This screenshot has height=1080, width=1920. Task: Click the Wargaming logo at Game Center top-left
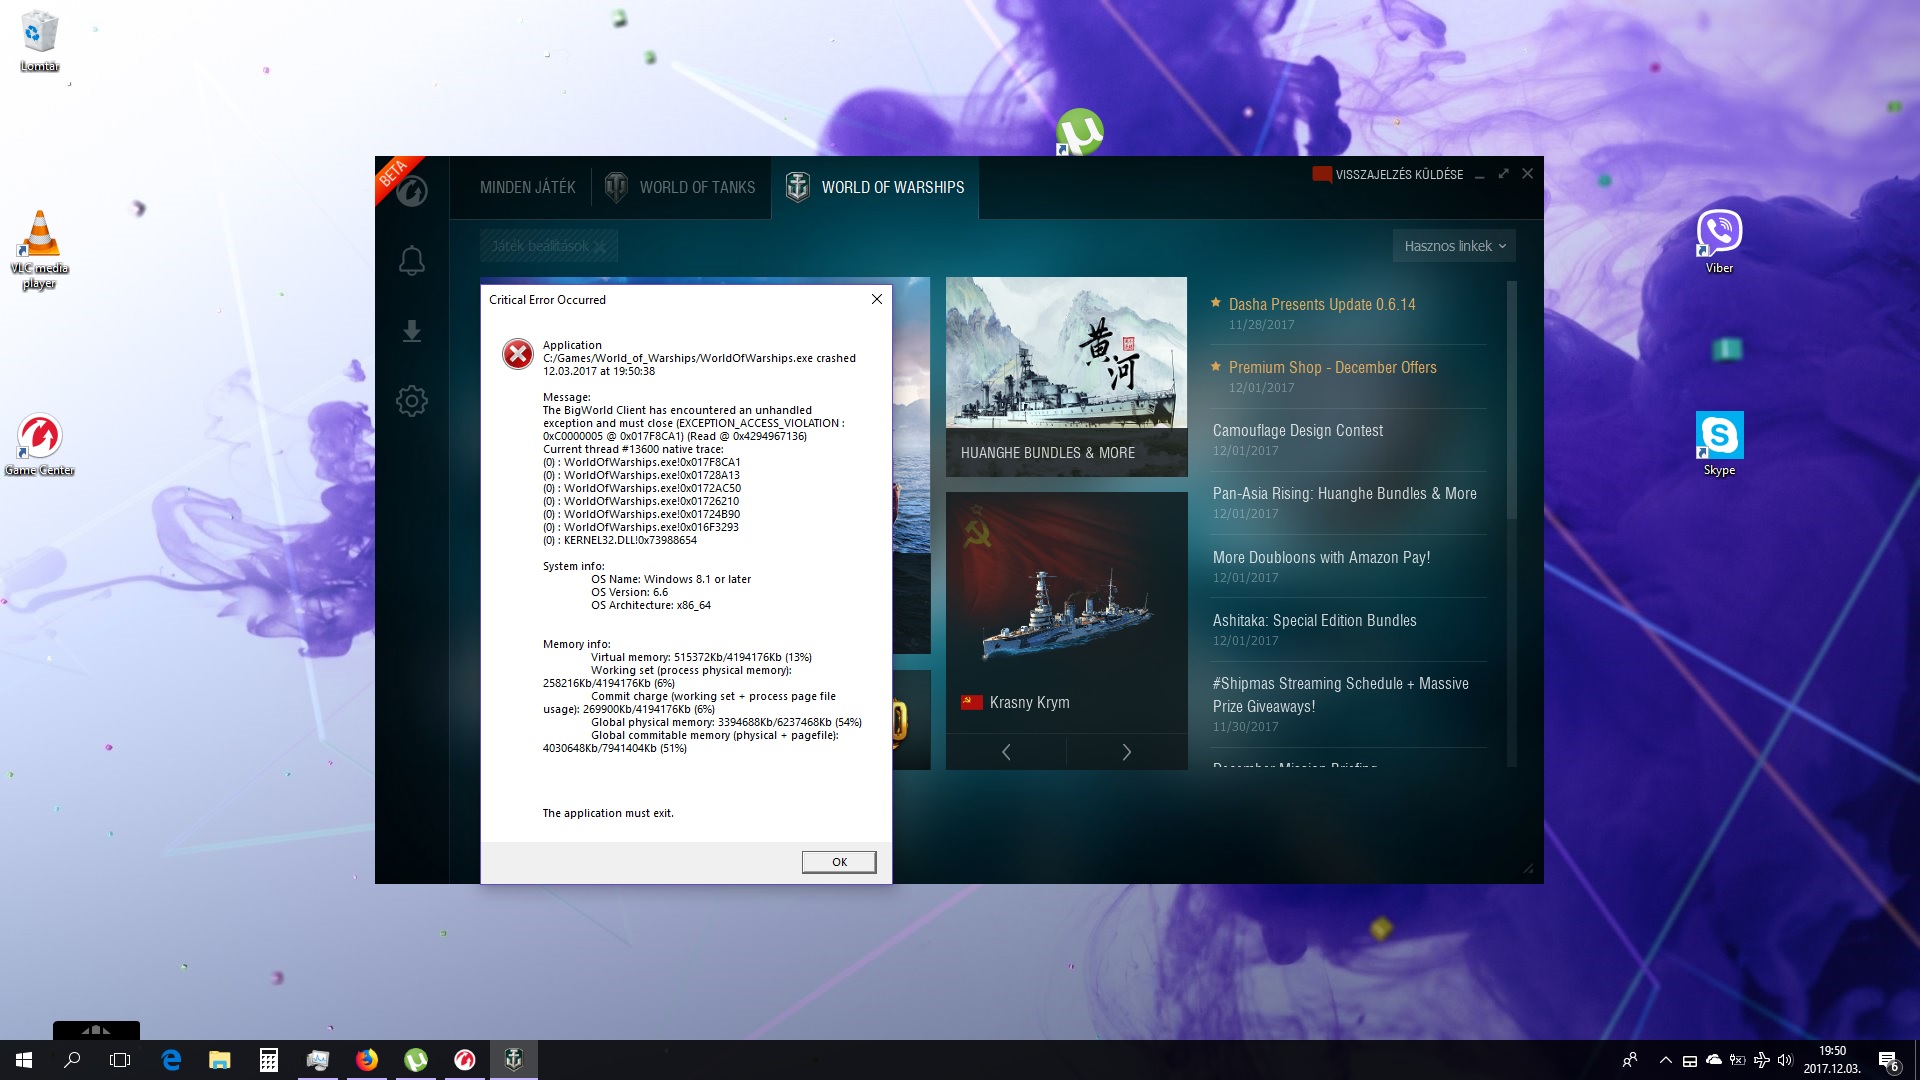pos(412,190)
